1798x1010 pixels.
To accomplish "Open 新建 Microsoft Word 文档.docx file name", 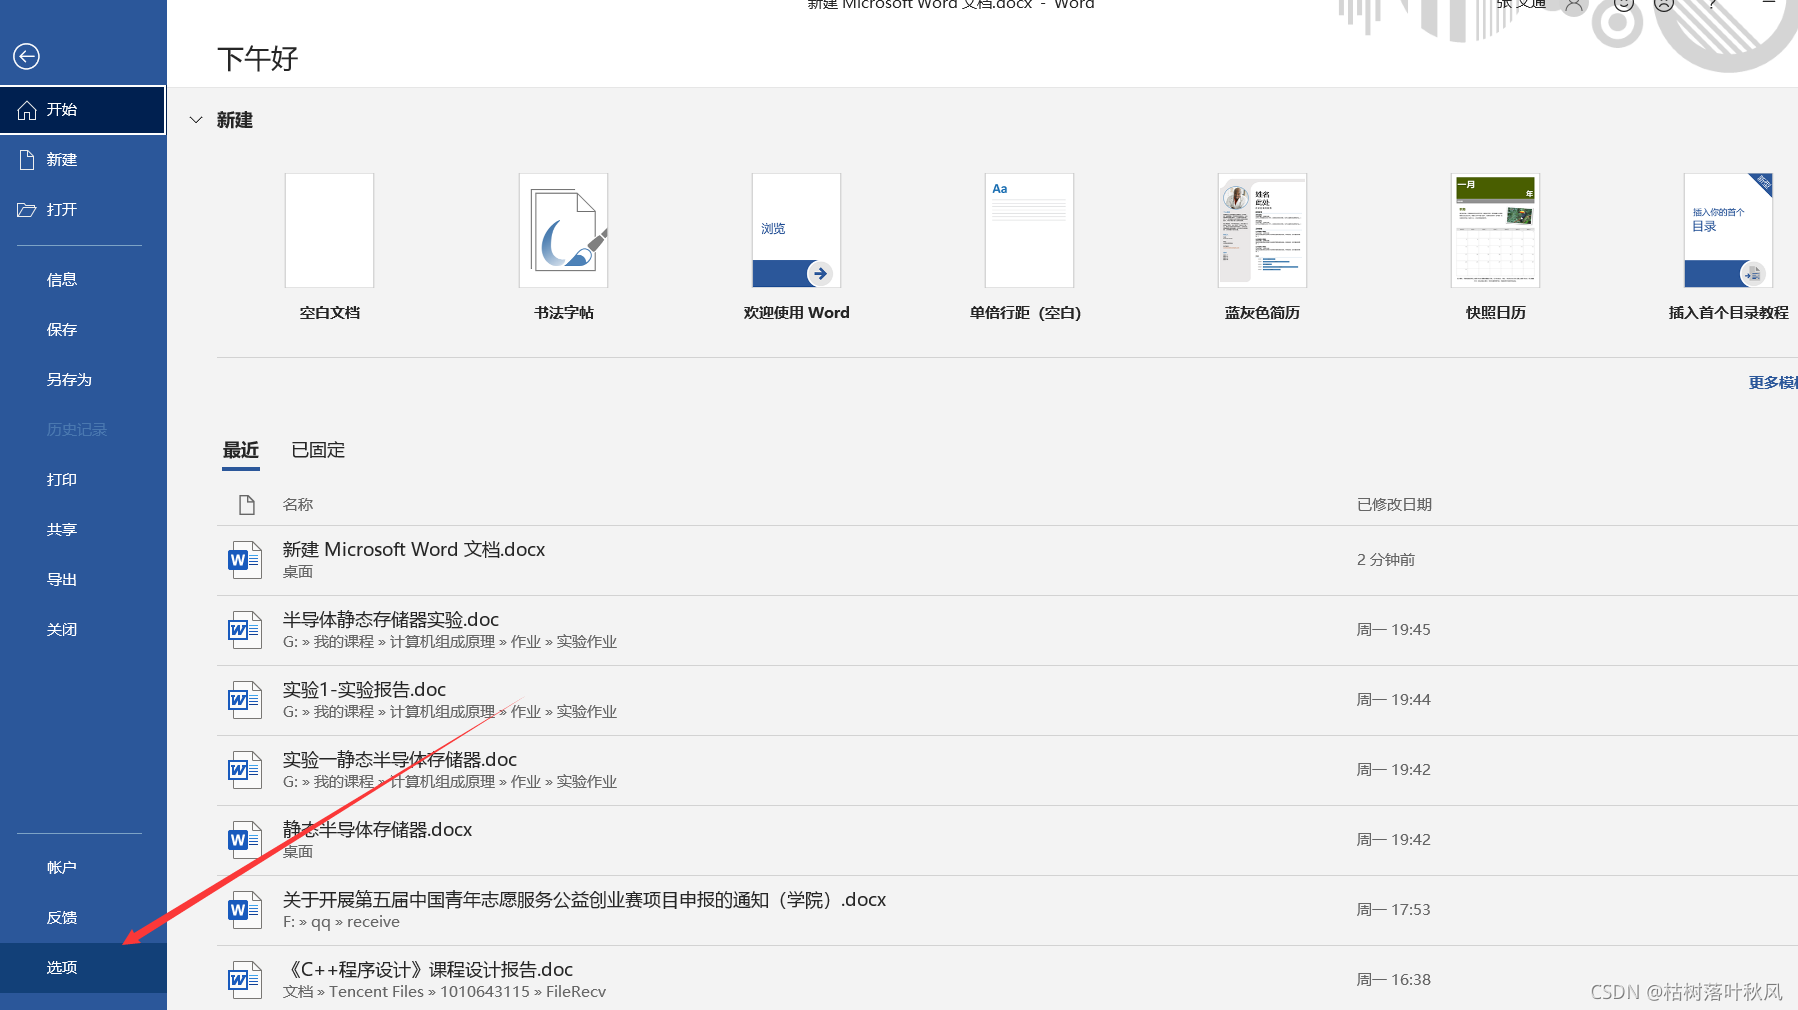I will point(414,550).
